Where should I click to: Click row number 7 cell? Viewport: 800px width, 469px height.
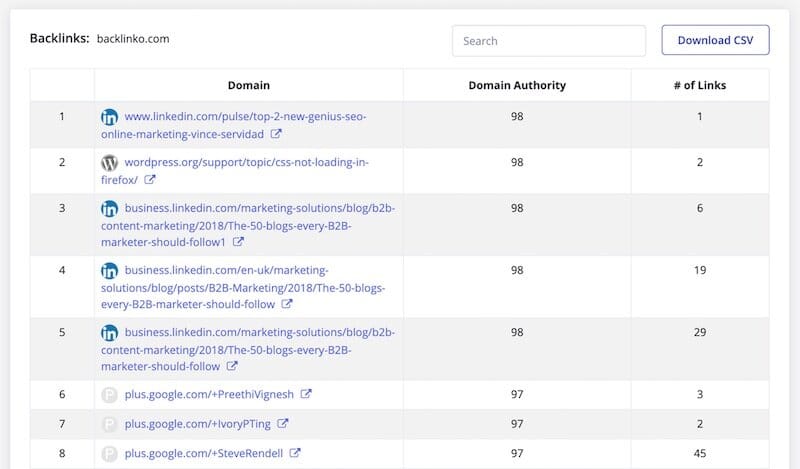pyautogui.click(x=62, y=424)
